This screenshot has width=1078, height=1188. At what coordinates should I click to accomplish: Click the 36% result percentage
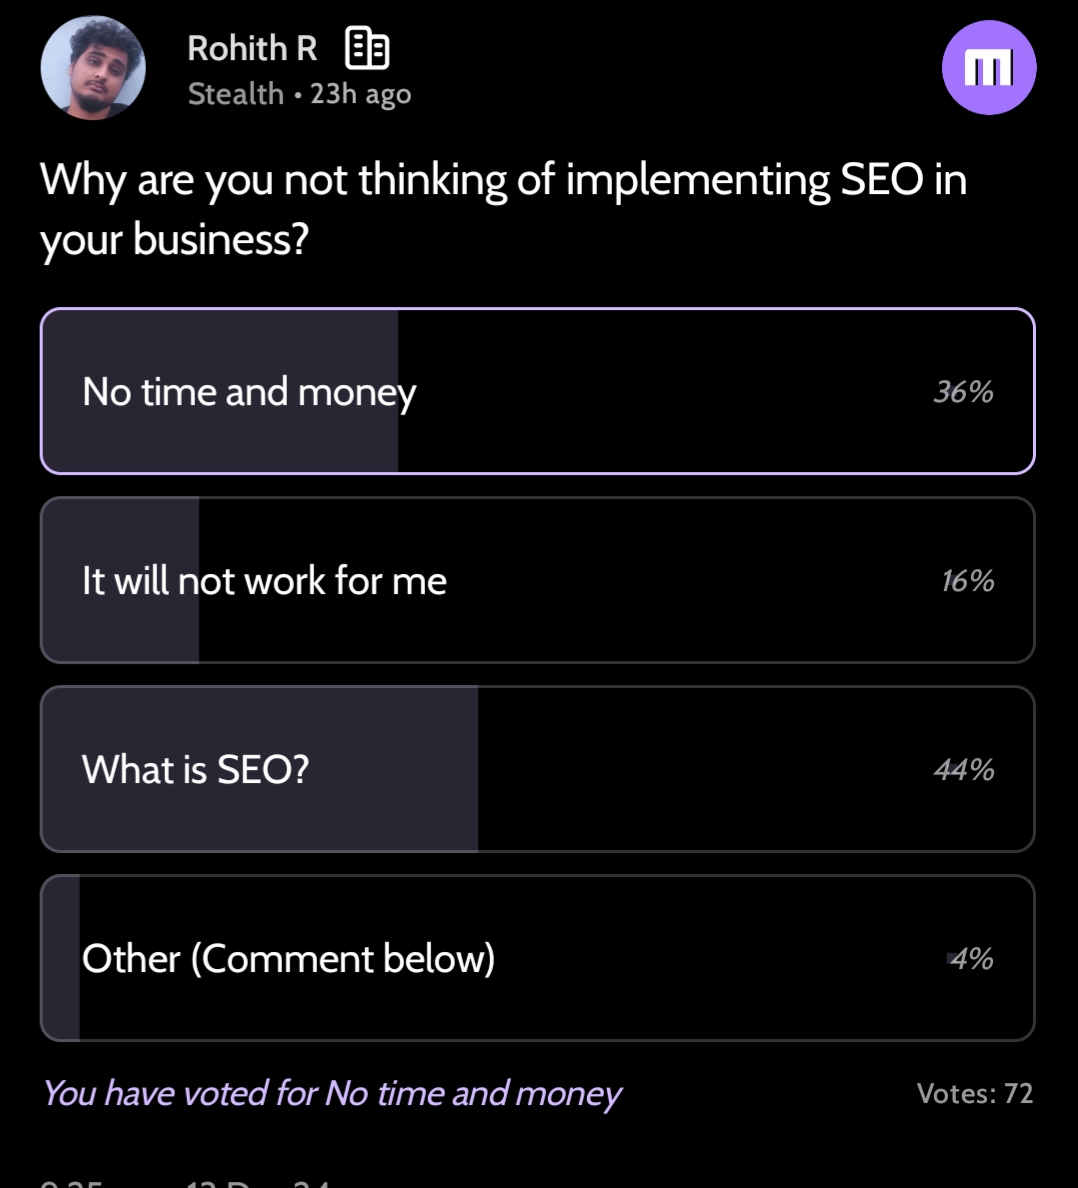[x=963, y=392]
